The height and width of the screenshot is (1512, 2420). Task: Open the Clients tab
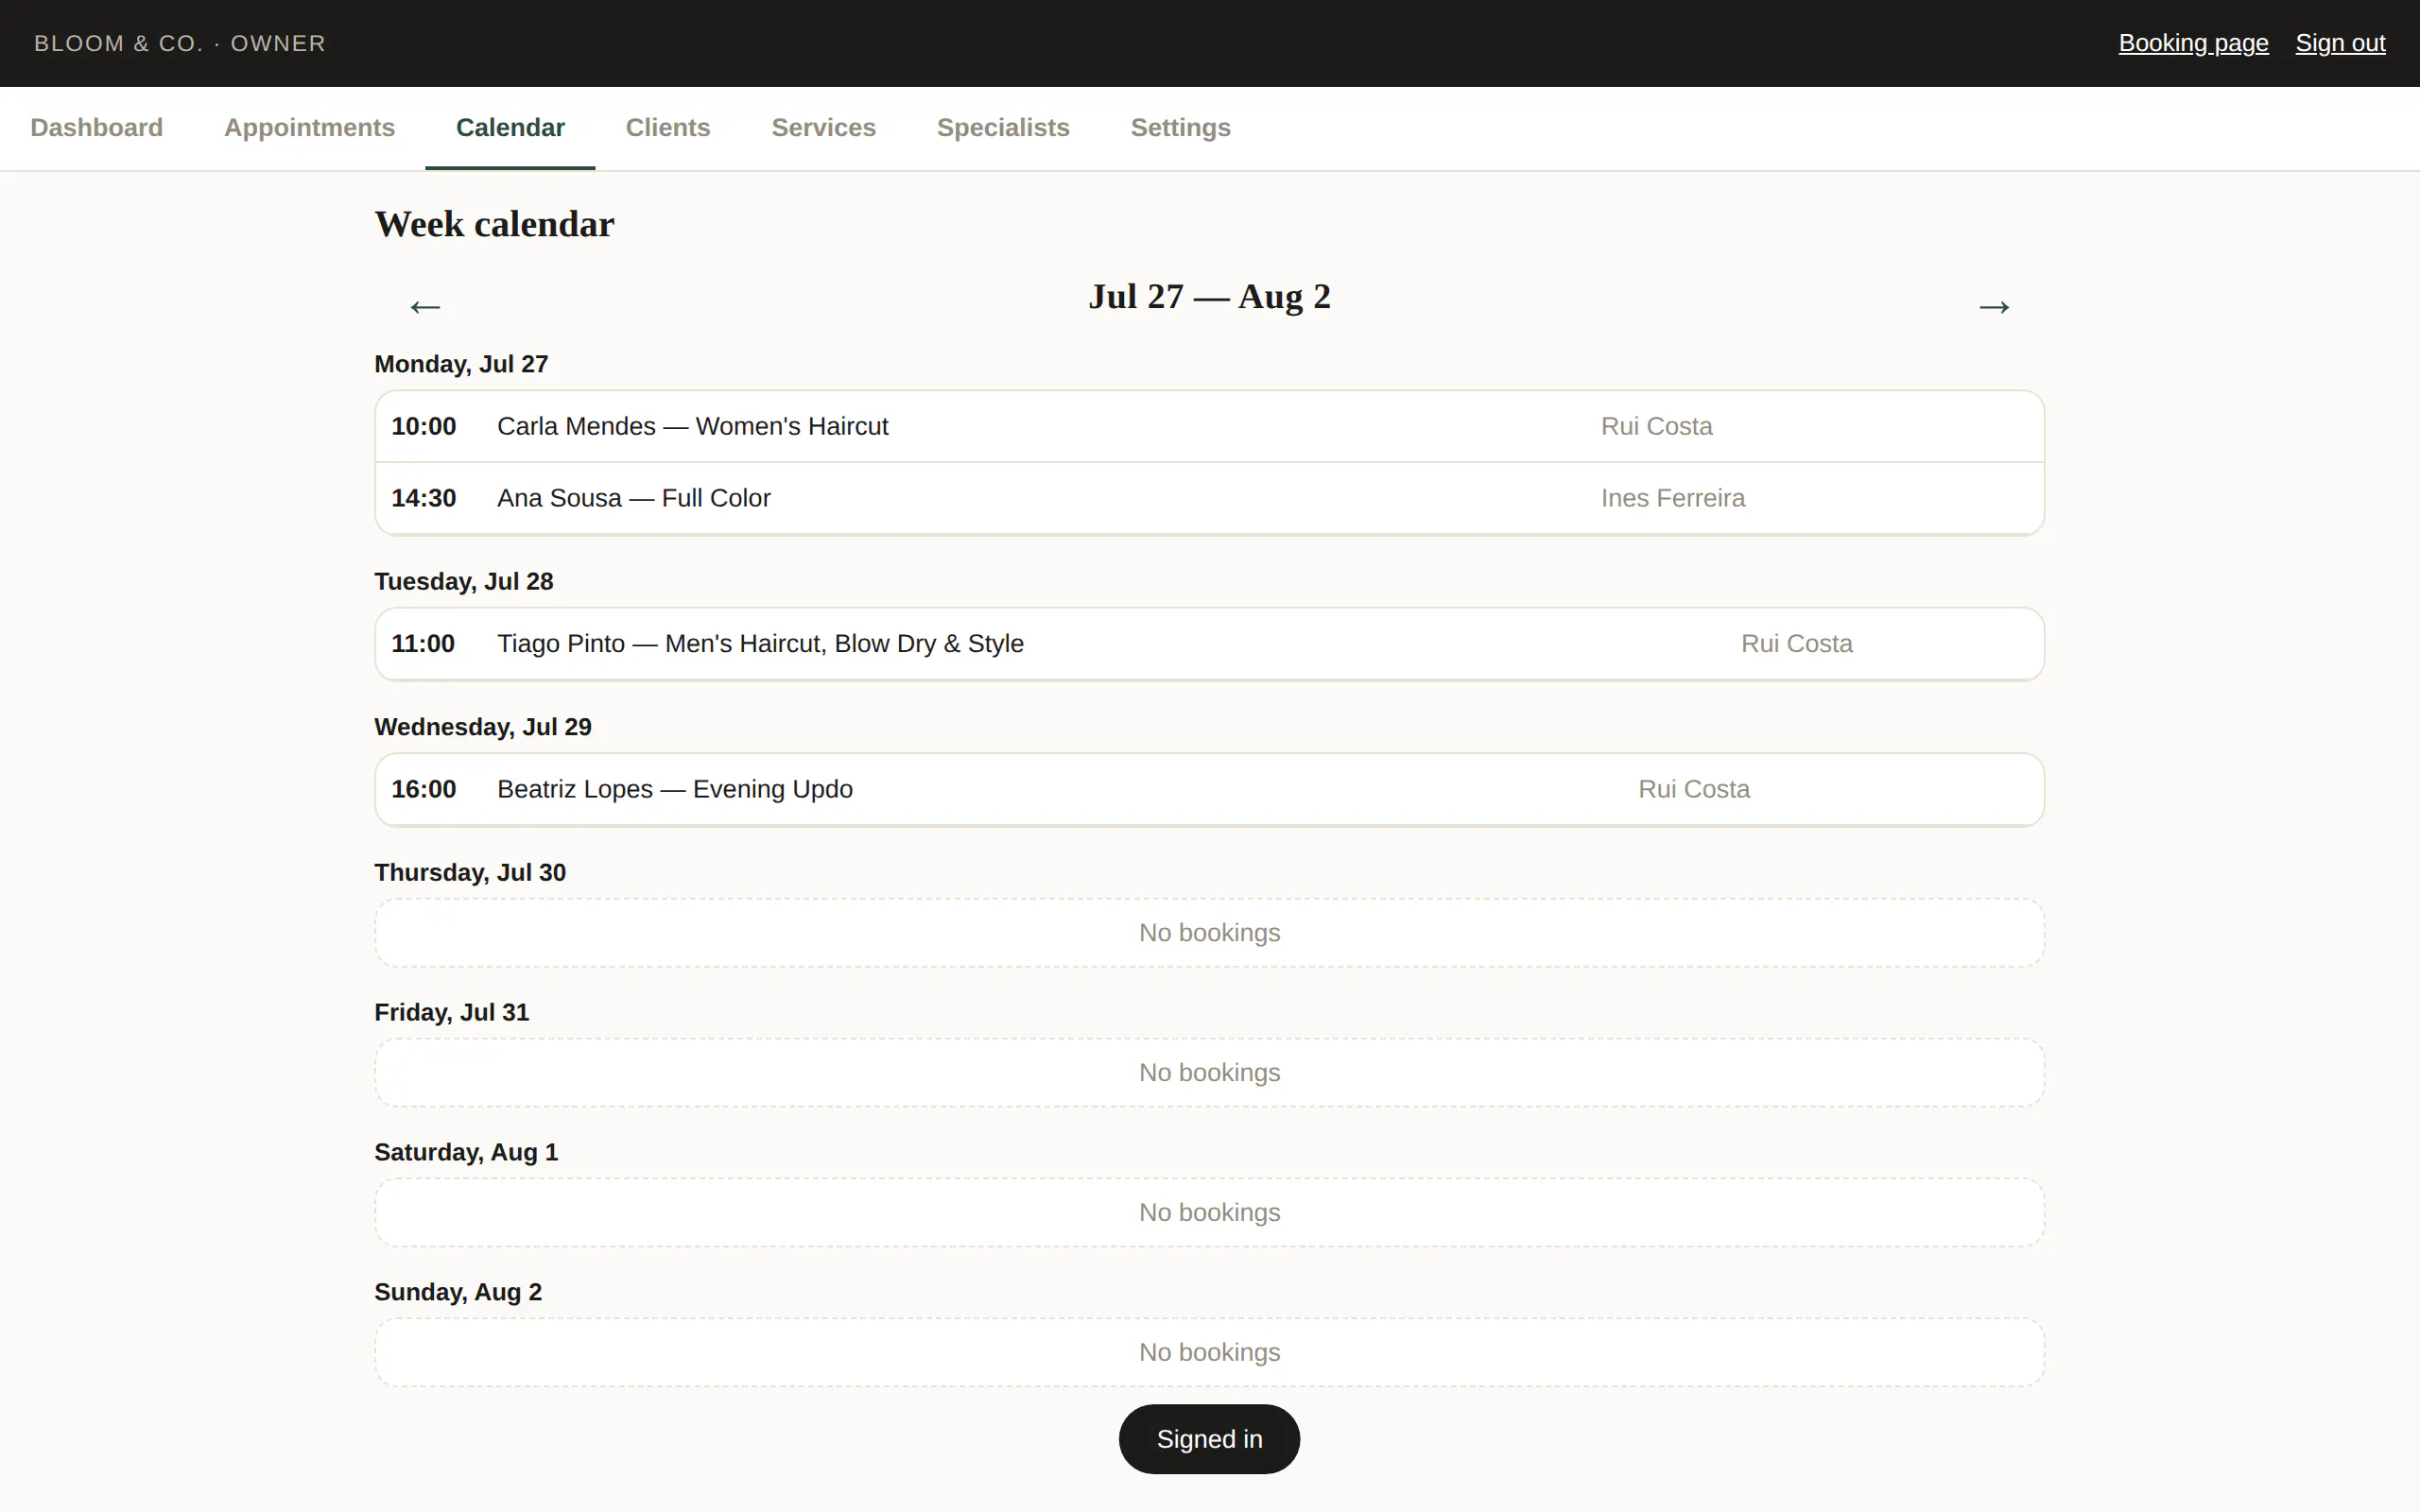[x=668, y=128]
